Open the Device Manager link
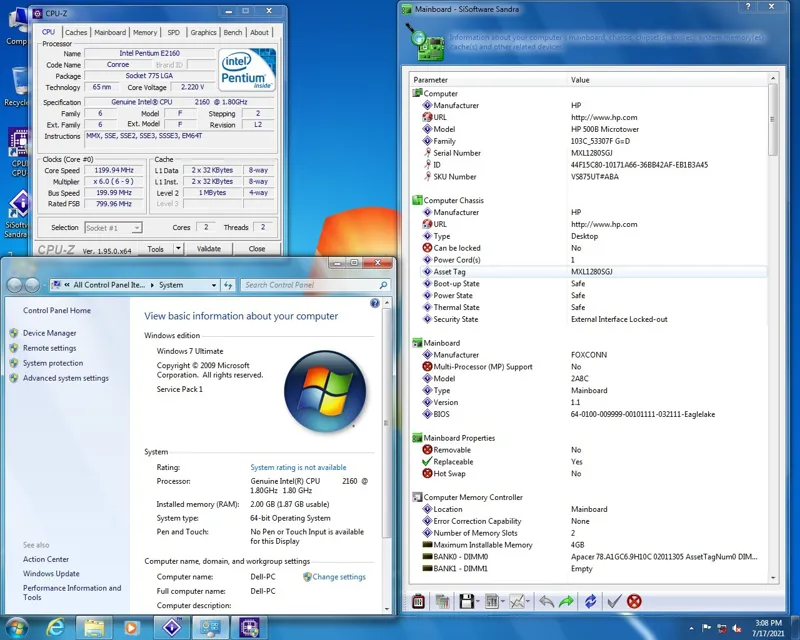Screen dimensions: 800x640 (49, 333)
